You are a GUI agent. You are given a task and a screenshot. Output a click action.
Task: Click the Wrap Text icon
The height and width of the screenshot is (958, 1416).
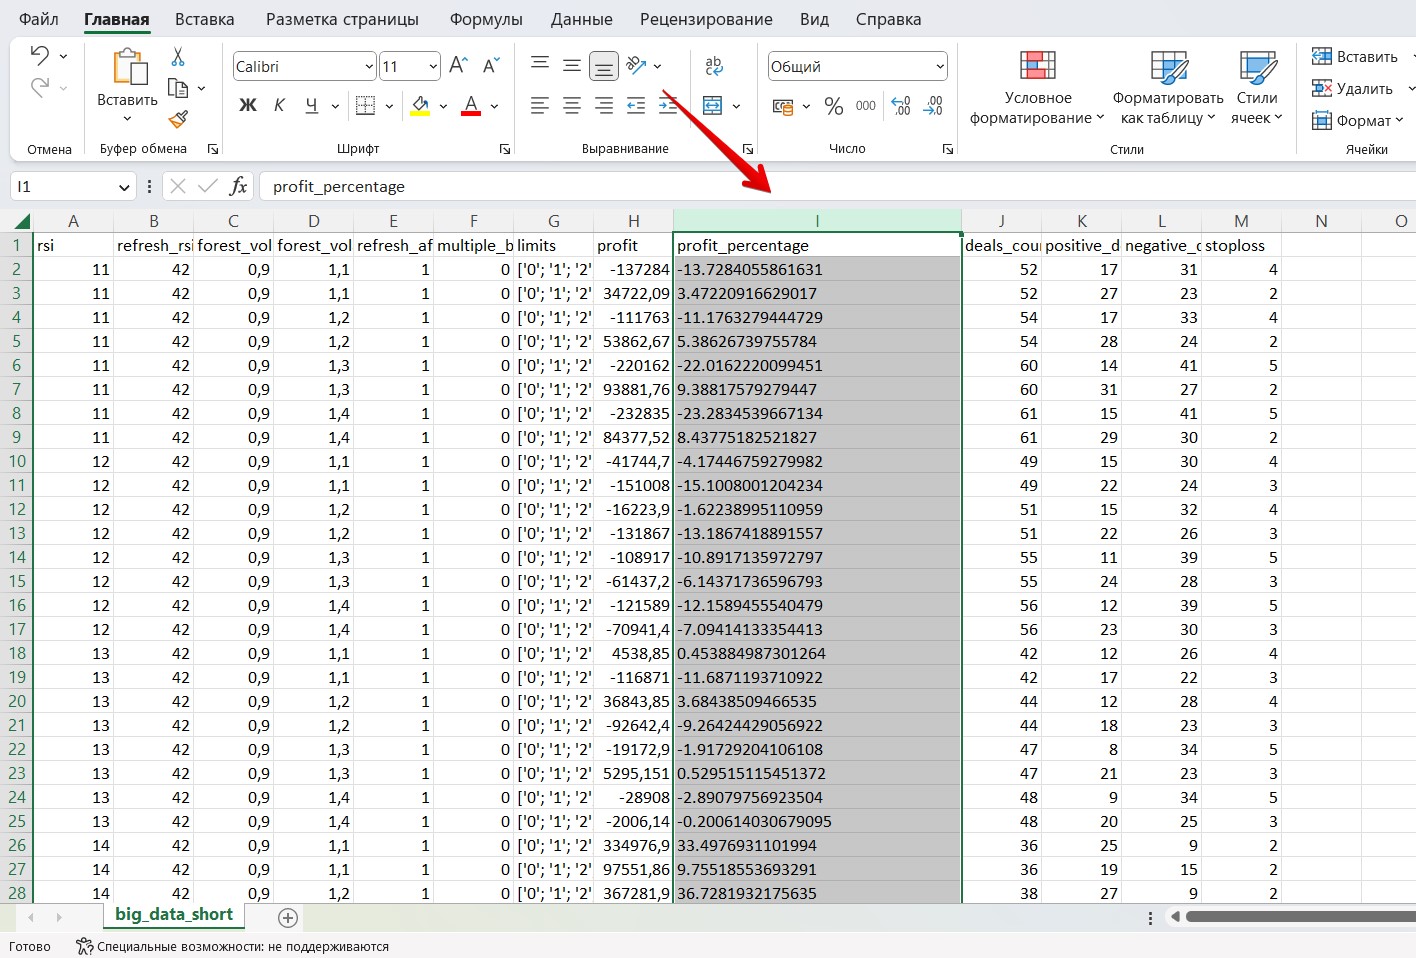click(713, 66)
